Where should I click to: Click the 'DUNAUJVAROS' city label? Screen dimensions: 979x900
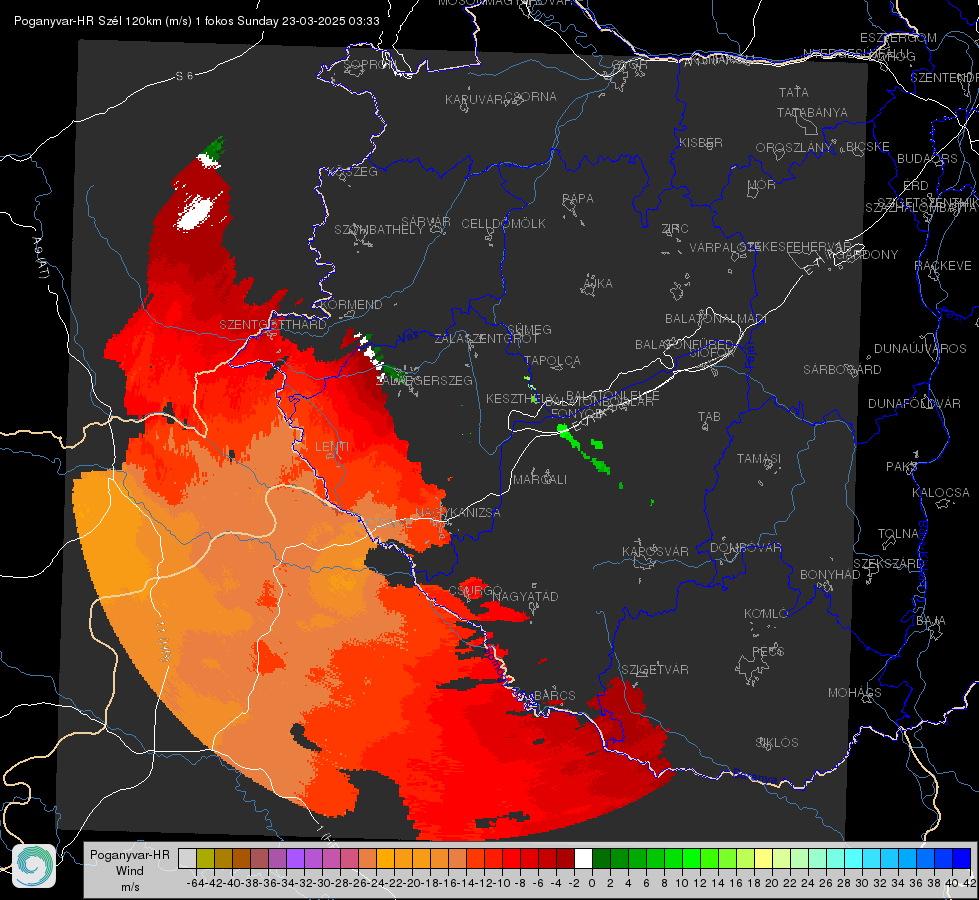(920, 349)
